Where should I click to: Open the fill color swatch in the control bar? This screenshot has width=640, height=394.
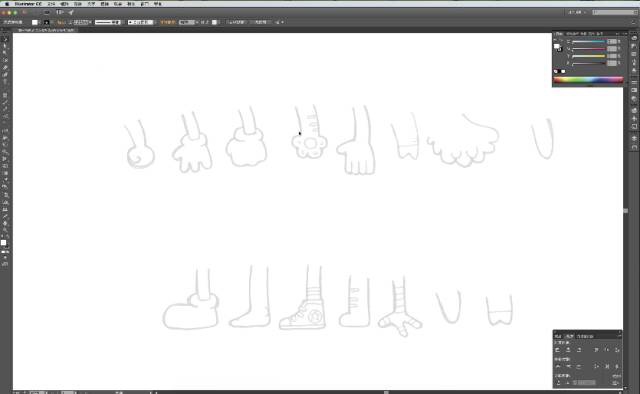tap(35, 22)
